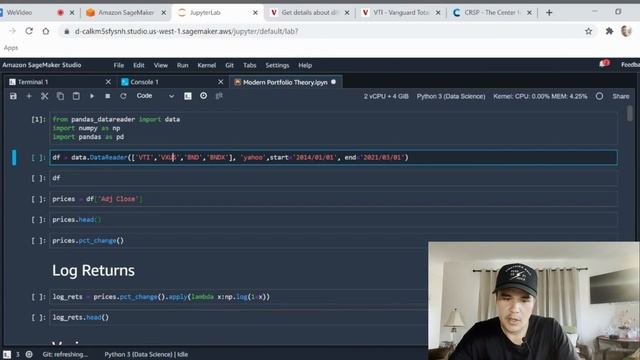Bookmark this page with star icon

click(588, 31)
